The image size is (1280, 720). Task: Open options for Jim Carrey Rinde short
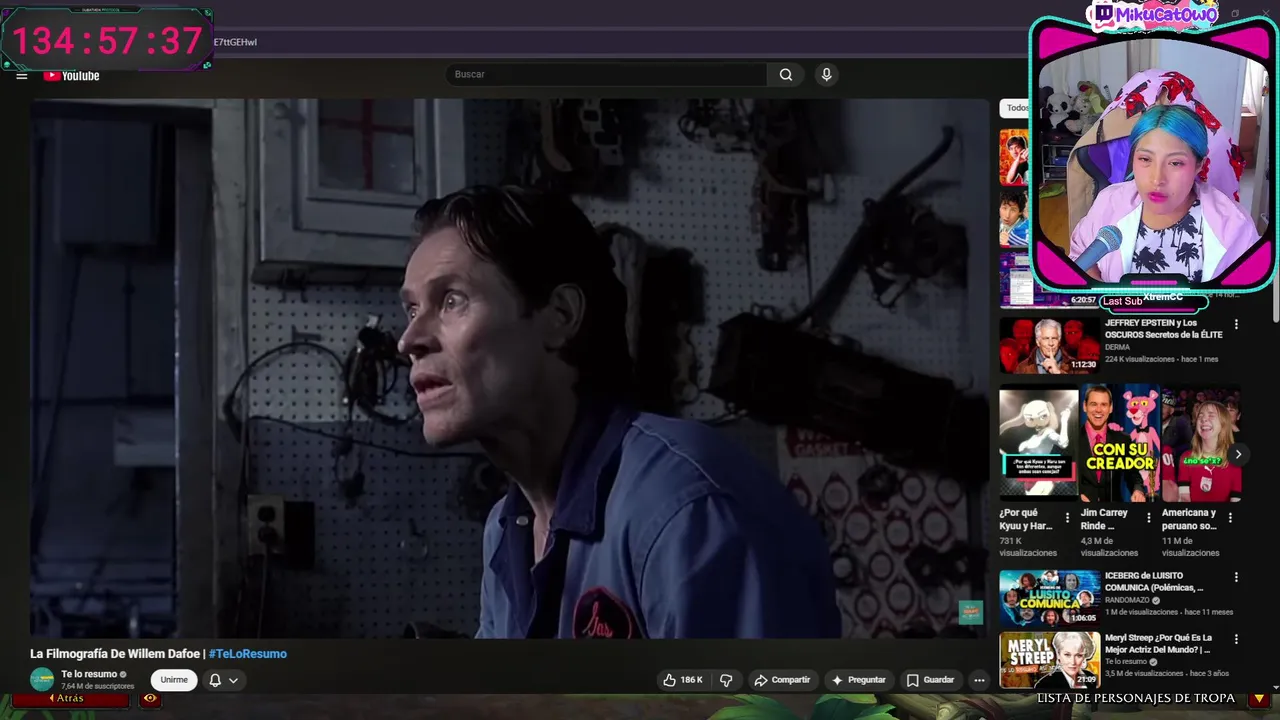click(1148, 518)
